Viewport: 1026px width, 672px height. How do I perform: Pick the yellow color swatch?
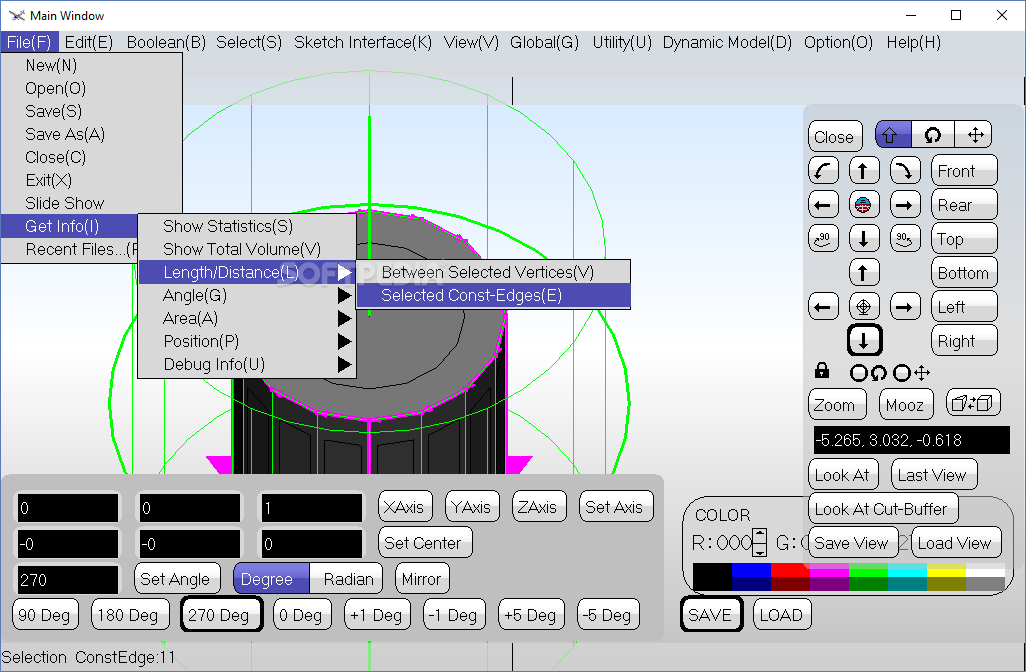tap(946, 569)
